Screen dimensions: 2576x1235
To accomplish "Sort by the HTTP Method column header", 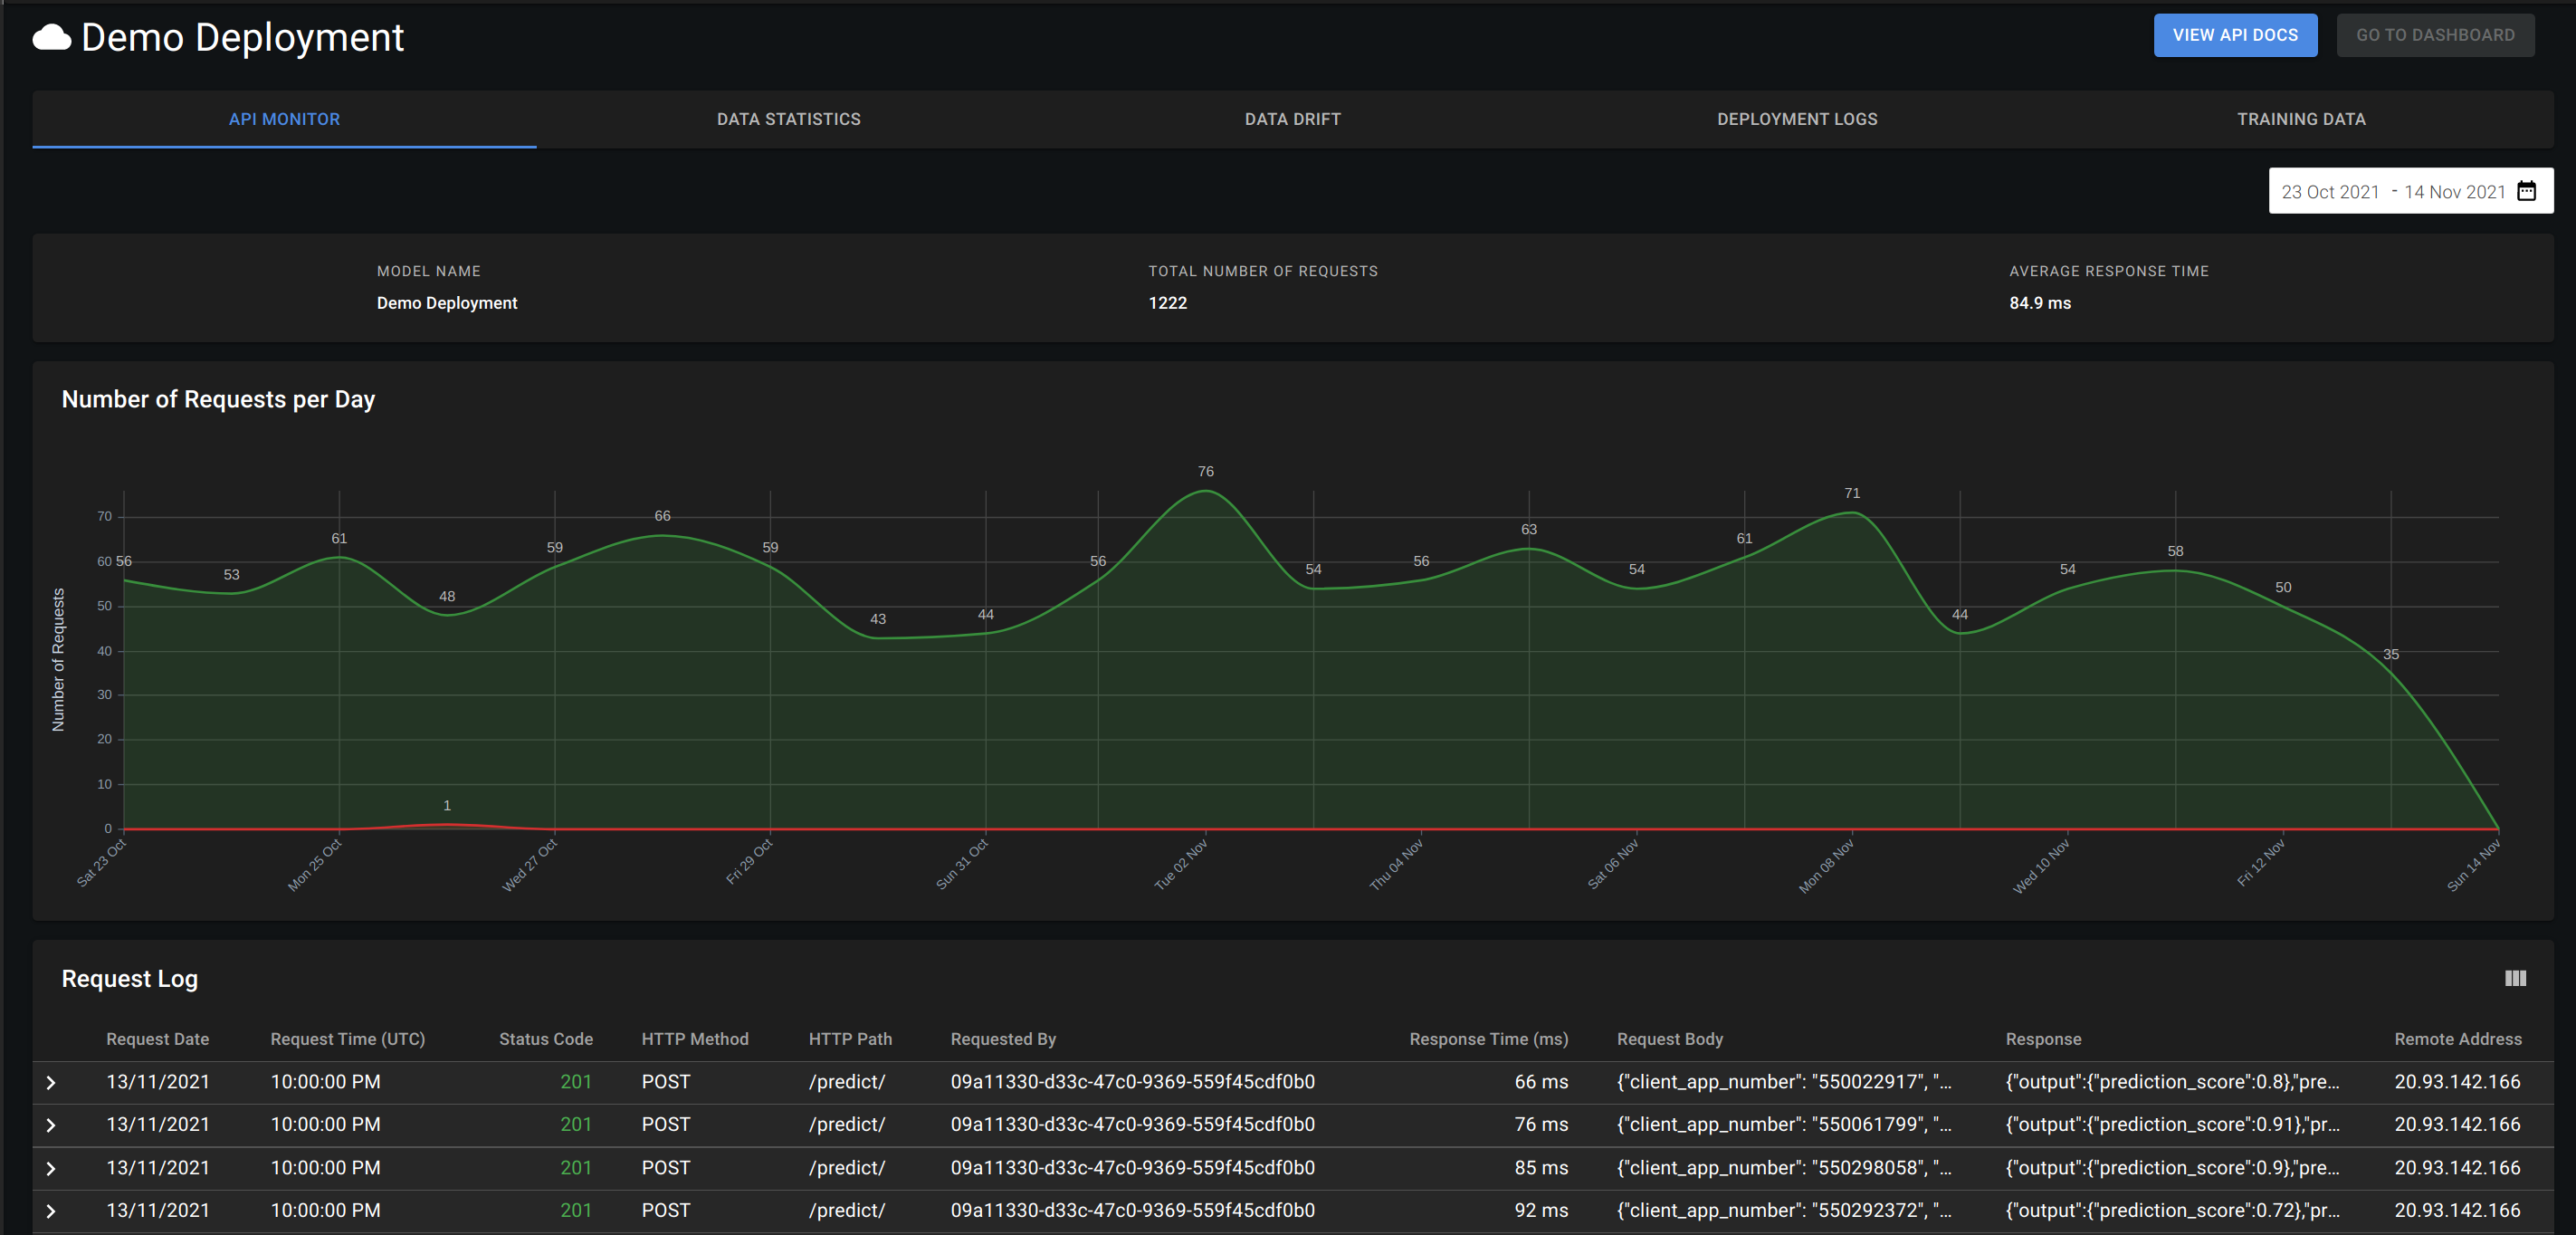I will tap(694, 1039).
